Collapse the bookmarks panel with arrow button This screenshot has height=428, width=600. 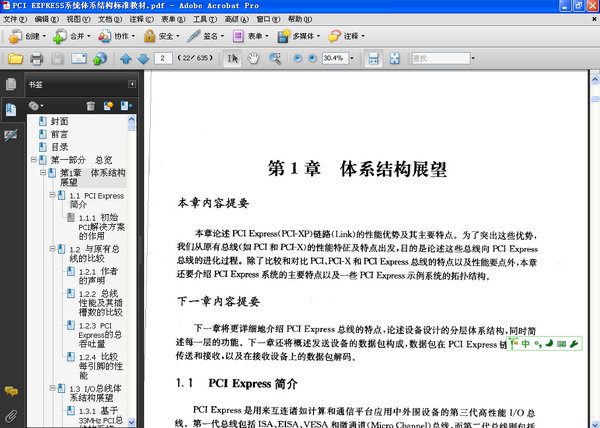click(132, 84)
